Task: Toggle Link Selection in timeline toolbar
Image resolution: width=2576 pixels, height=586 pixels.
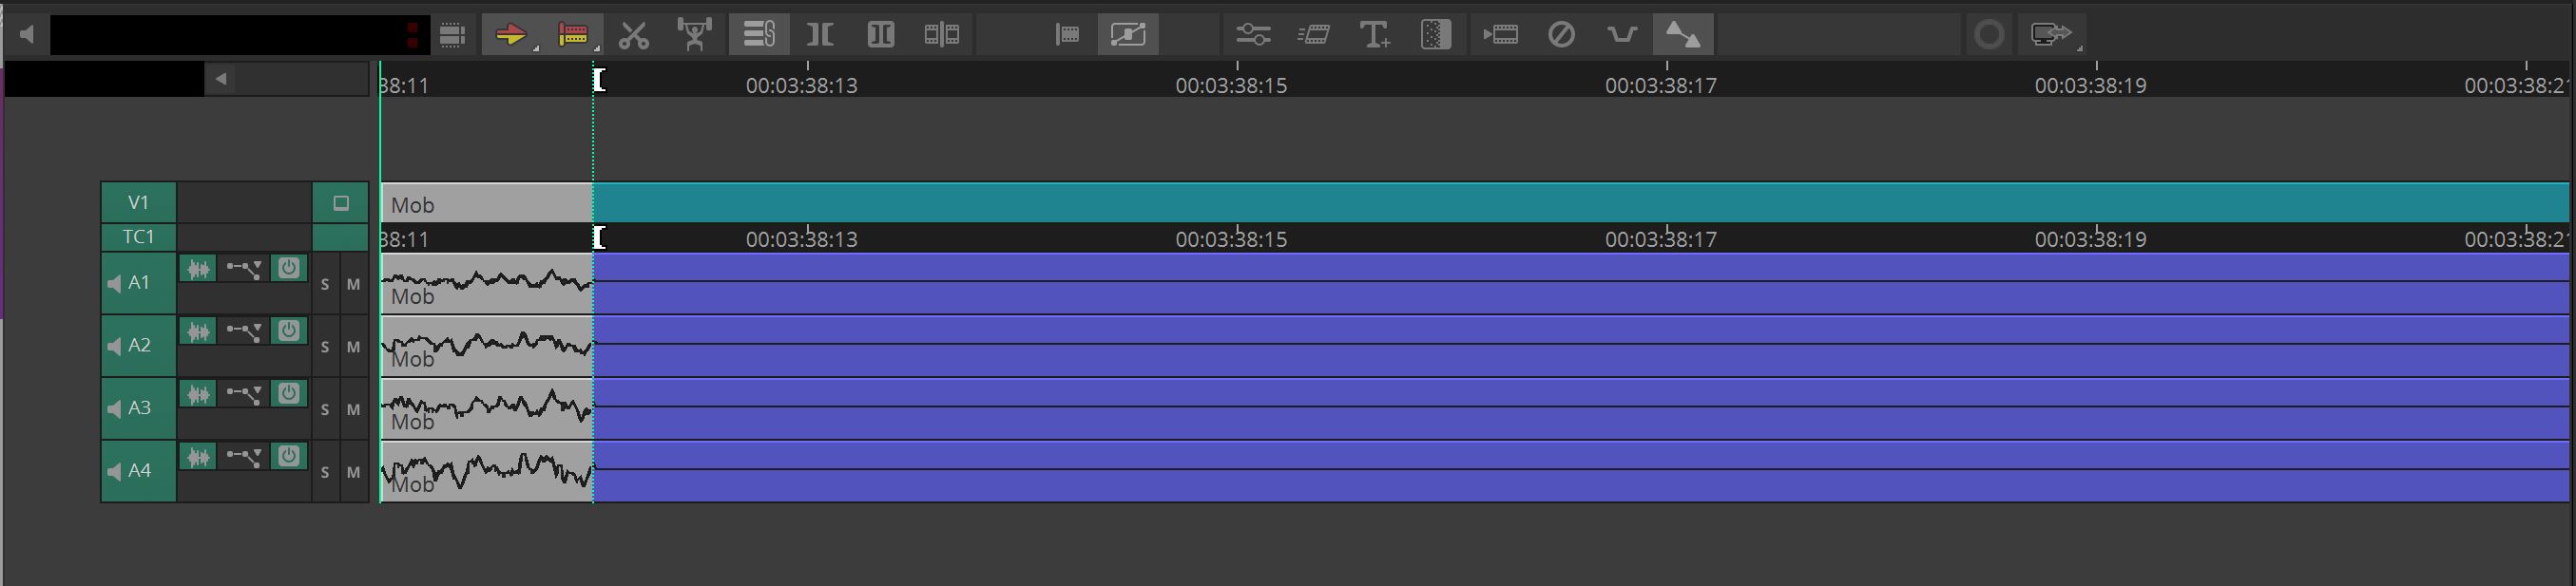Action: click(x=759, y=35)
